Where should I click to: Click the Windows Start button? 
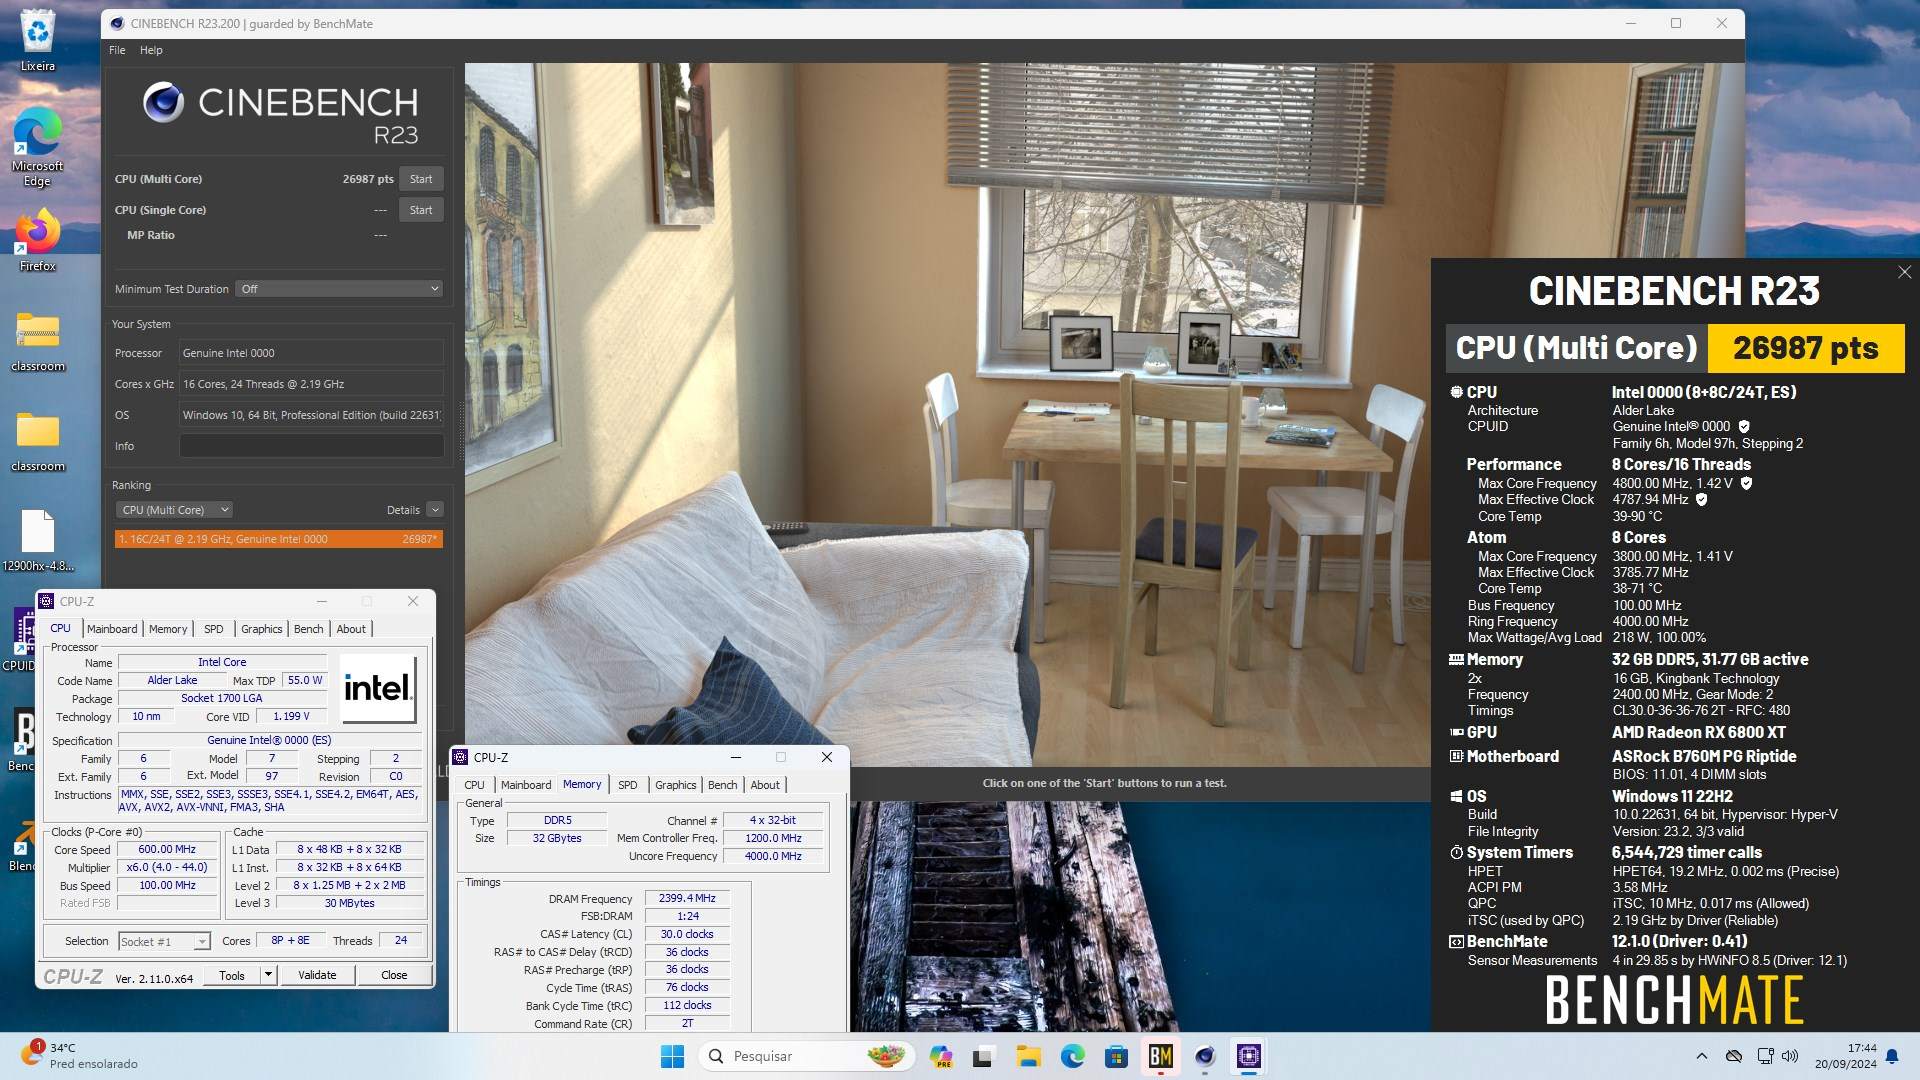tap(672, 1056)
